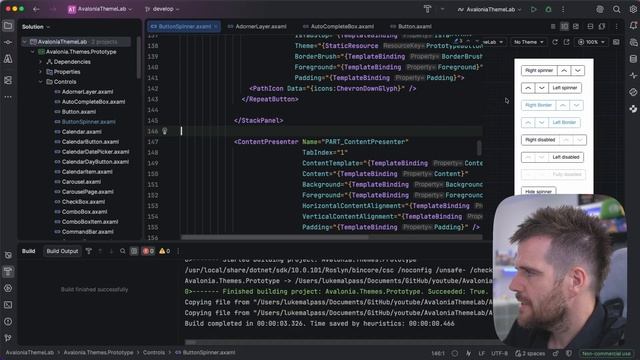Click the Build hammer icon in top toolbar

[x=427, y=9]
